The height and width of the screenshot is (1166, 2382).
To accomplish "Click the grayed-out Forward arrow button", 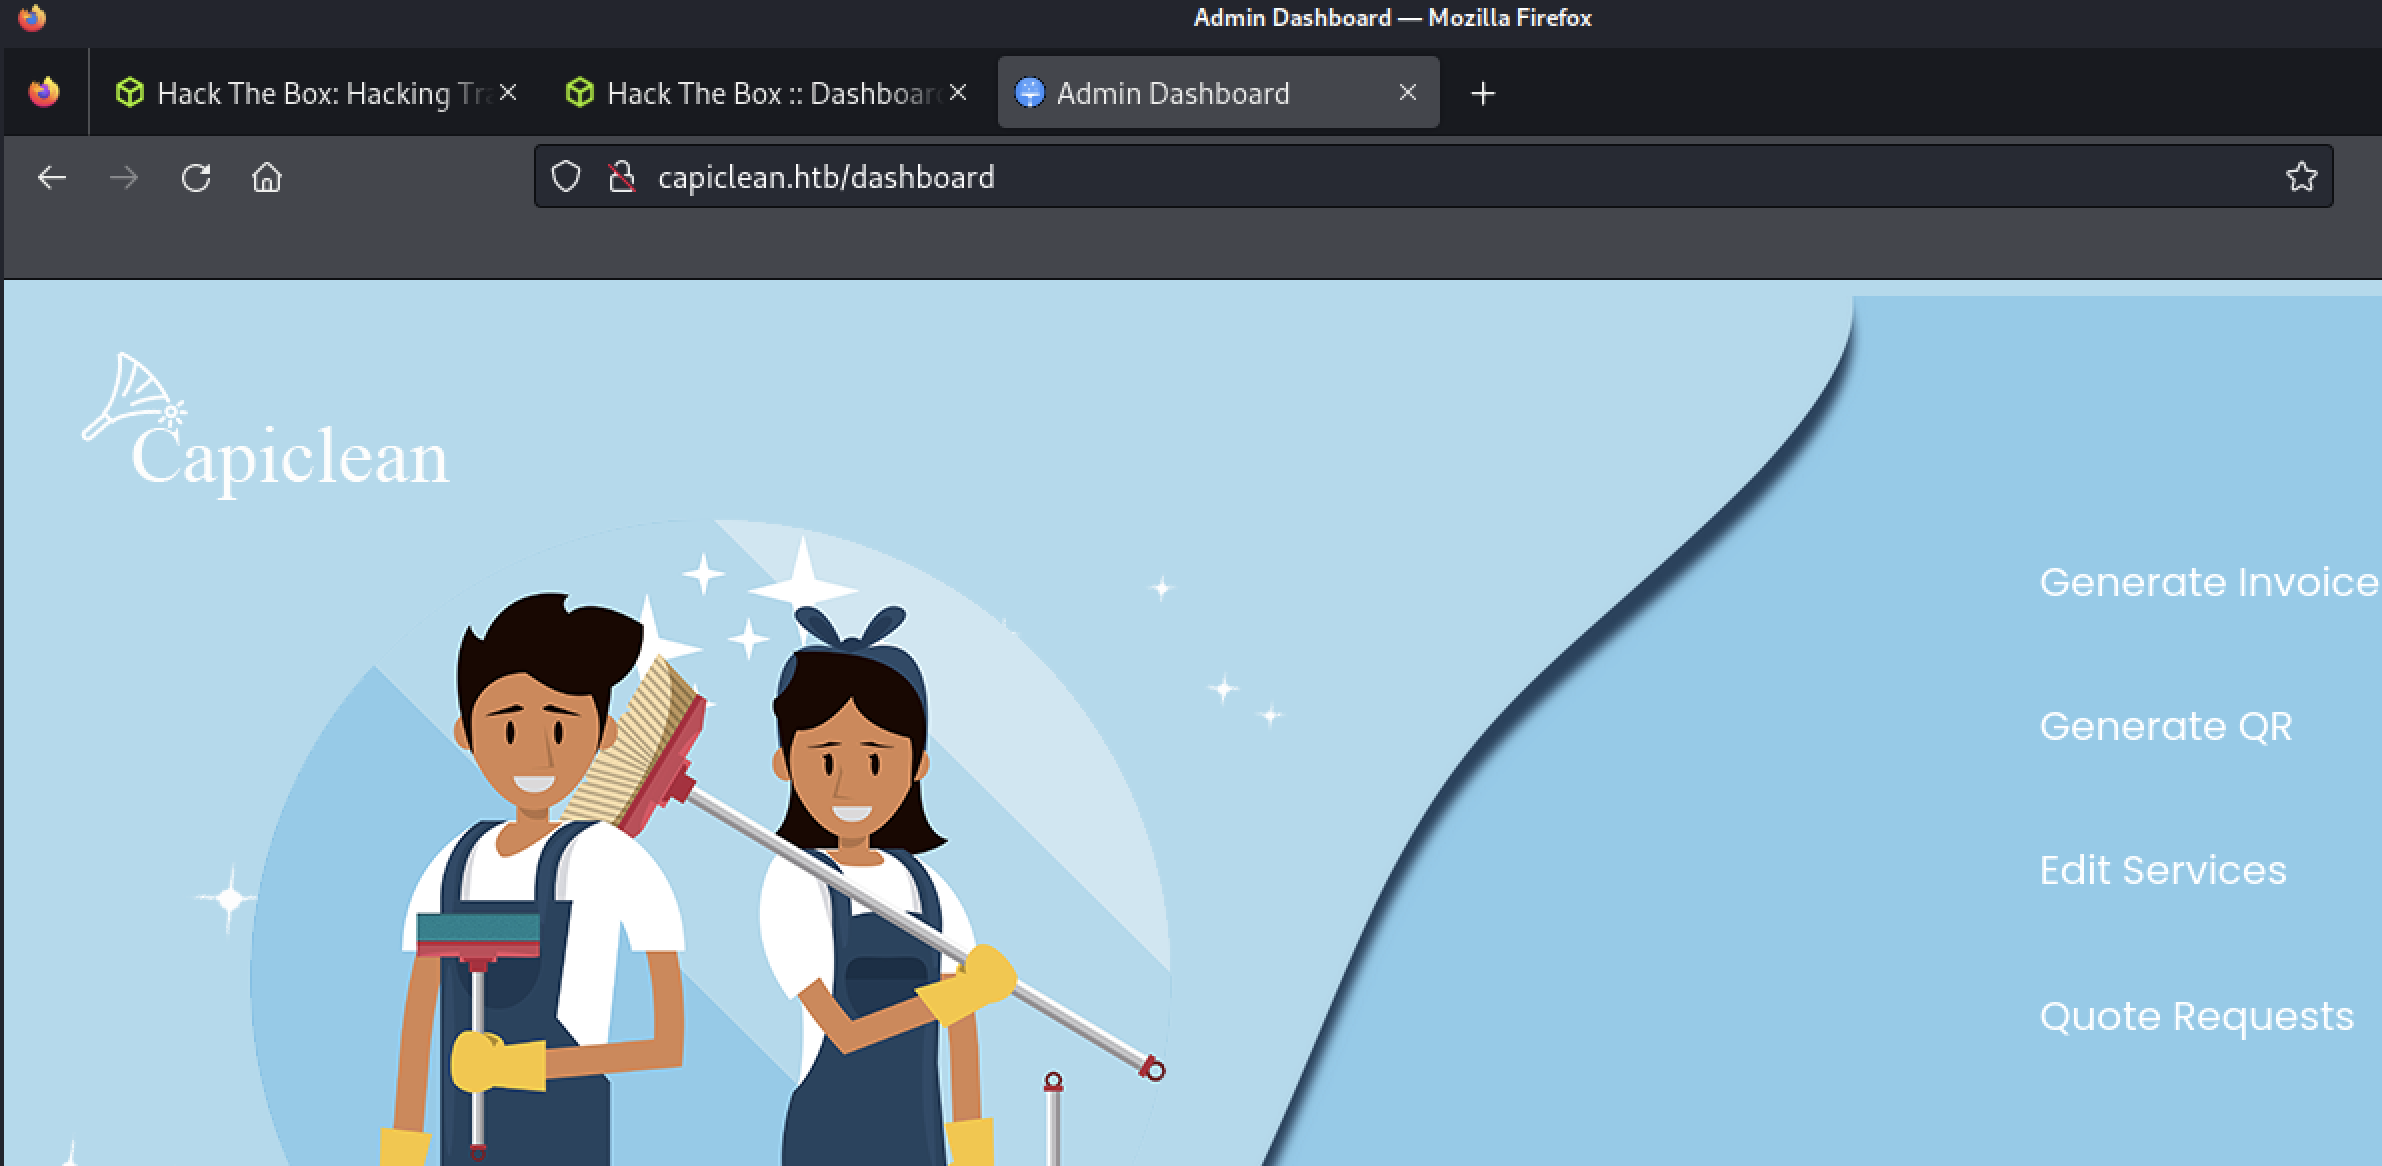I will coord(124,178).
